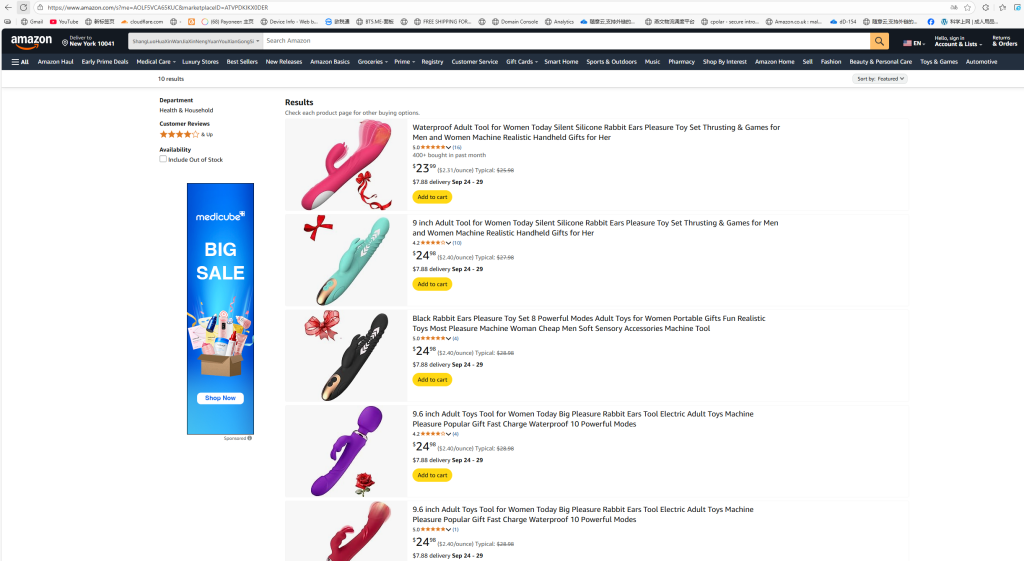This screenshot has width=1024, height=561.
Task: Enable Include Out of Stock checkbox
Action: (x=163, y=159)
